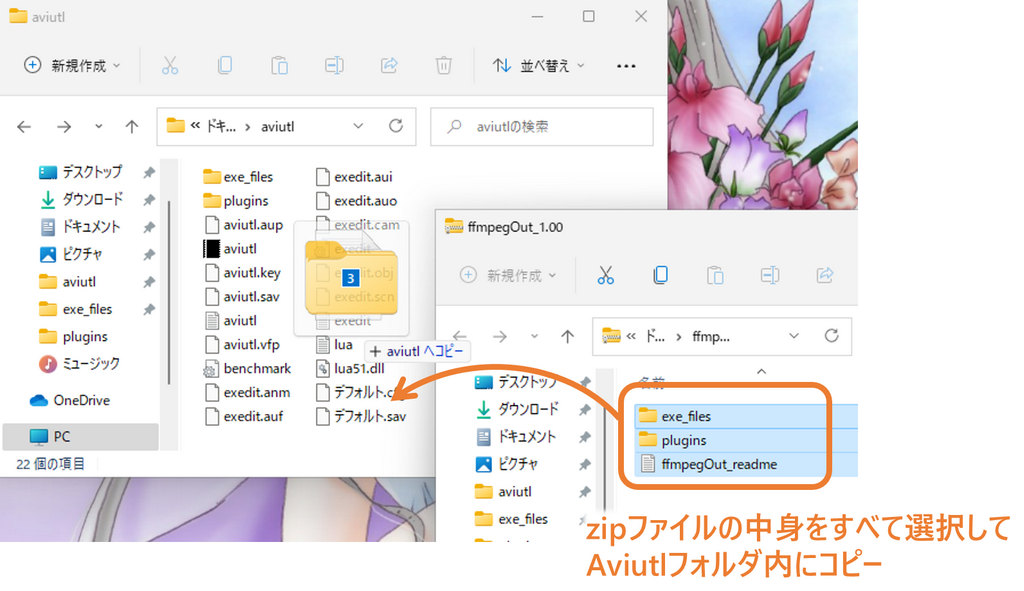The width and height of the screenshot is (1024, 591).
Task: Select plugins folder in aviutl file list
Action: coord(236,200)
